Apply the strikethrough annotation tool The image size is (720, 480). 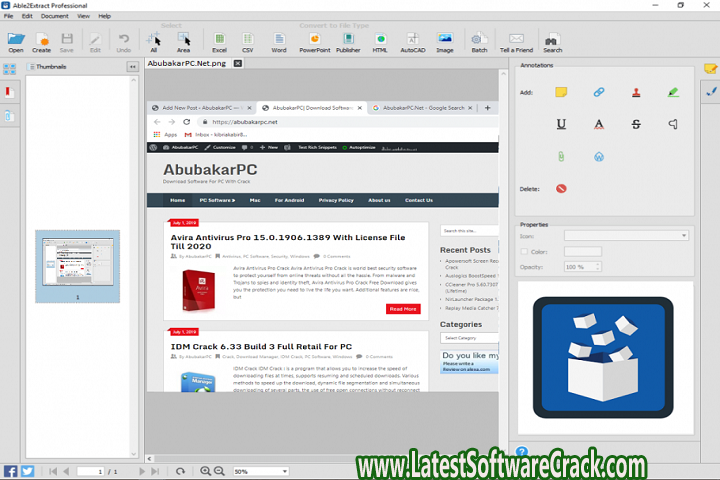pos(635,124)
